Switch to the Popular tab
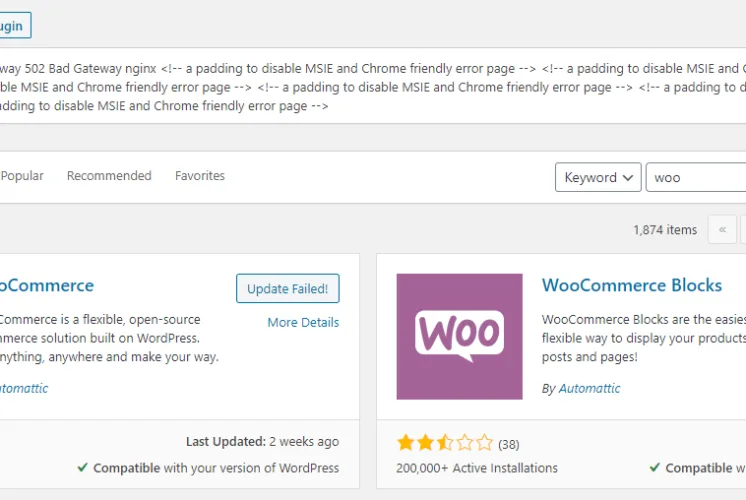Screen dimensions: 746x500 tap(22, 176)
